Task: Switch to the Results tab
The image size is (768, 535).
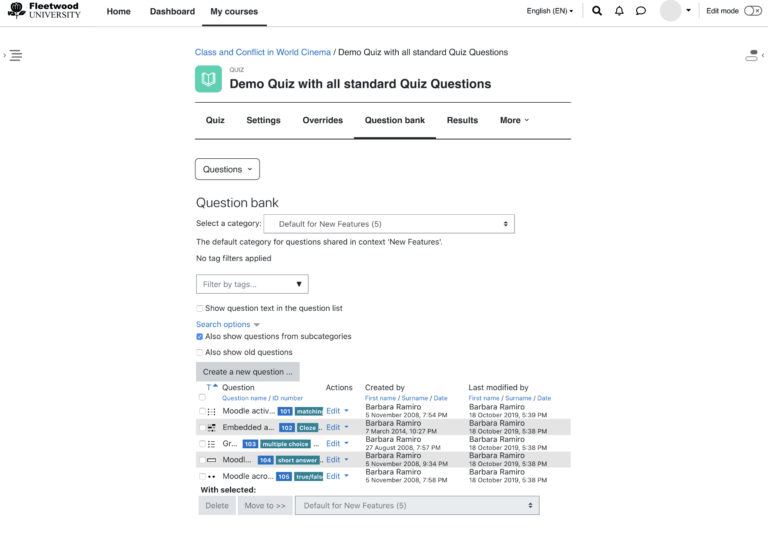Action: pos(462,120)
